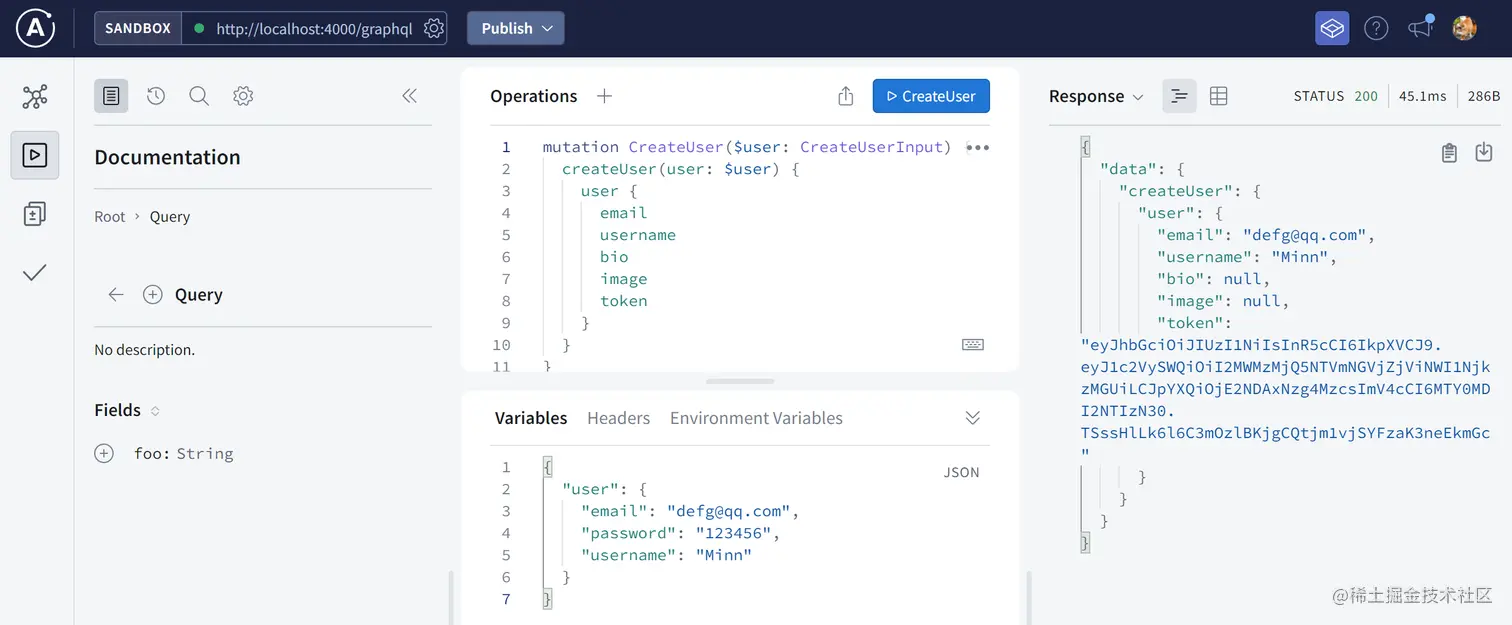Place cursor on the token field line
This screenshot has height=625, width=1512.
pos(623,301)
